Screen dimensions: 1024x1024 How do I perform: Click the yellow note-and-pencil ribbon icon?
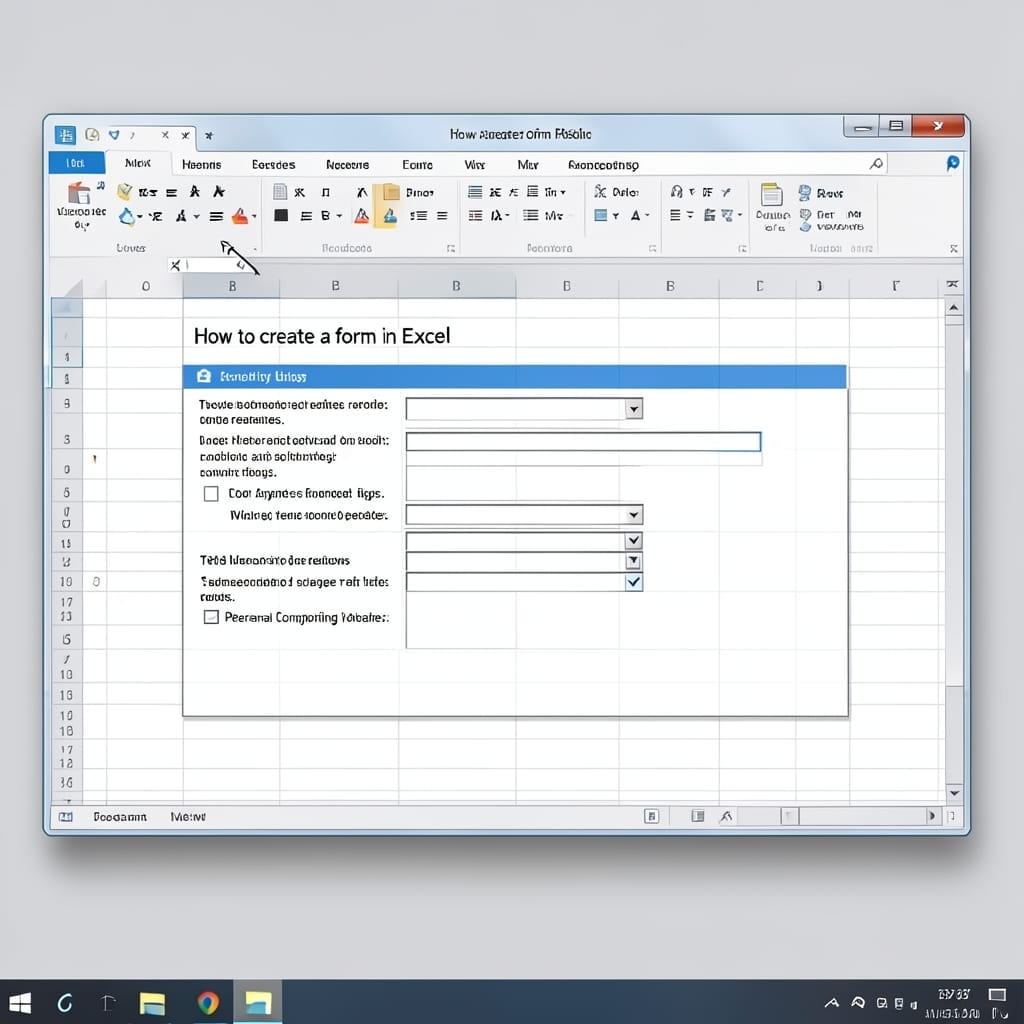[124, 191]
